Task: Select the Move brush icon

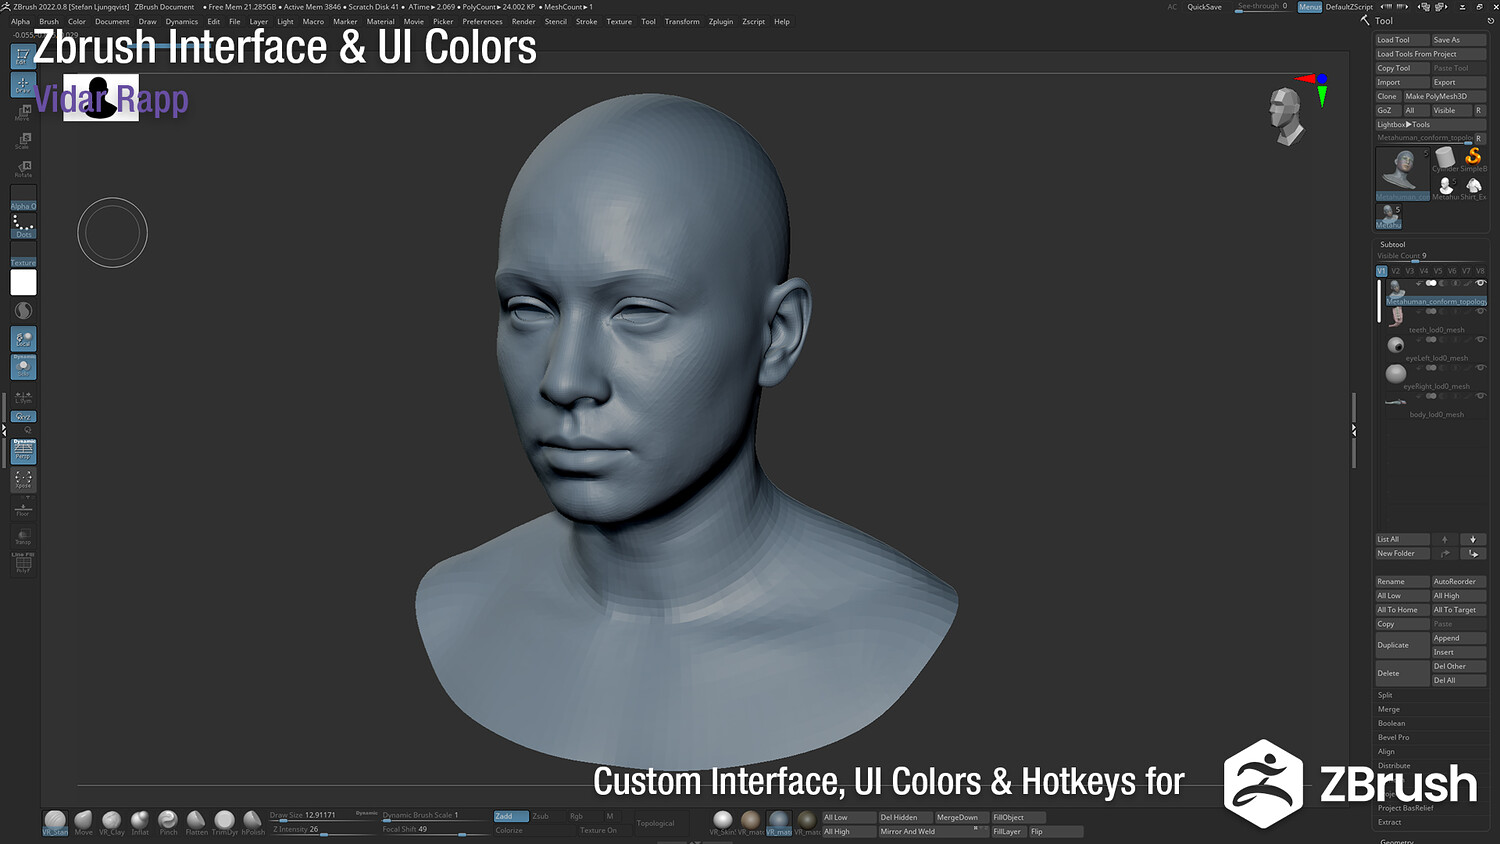Action: point(83,822)
